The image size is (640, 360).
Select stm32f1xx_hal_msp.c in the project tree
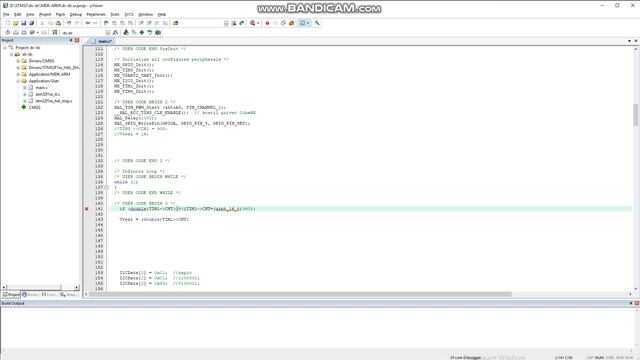[x=54, y=101]
